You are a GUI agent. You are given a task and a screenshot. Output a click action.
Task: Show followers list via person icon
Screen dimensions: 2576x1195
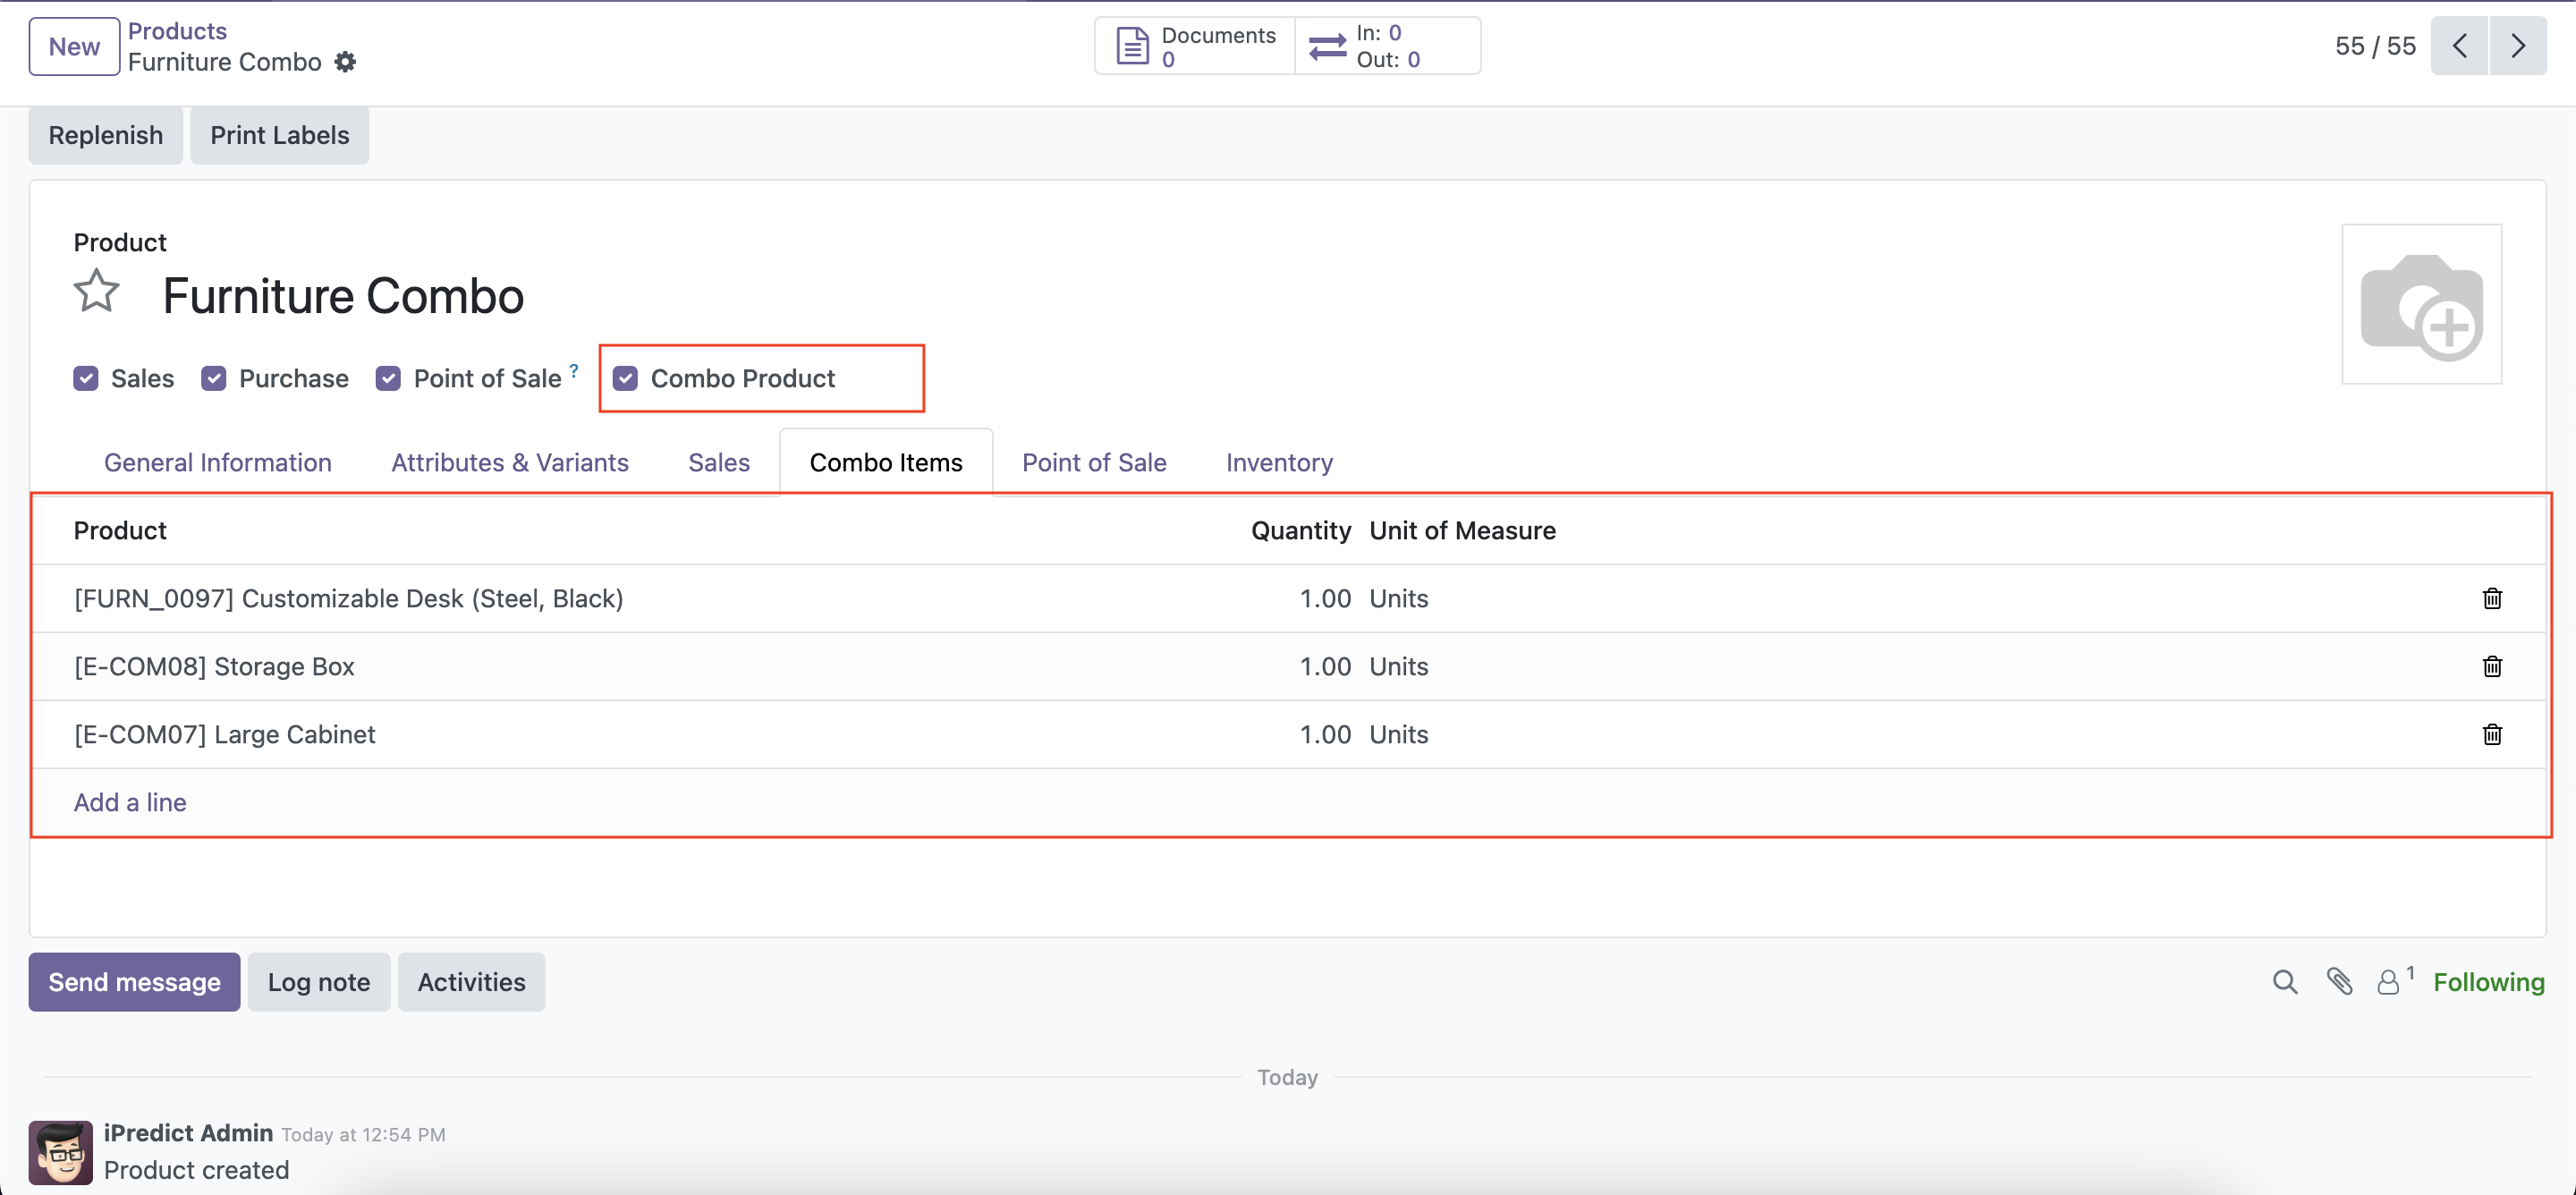pyautogui.click(x=2388, y=982)
